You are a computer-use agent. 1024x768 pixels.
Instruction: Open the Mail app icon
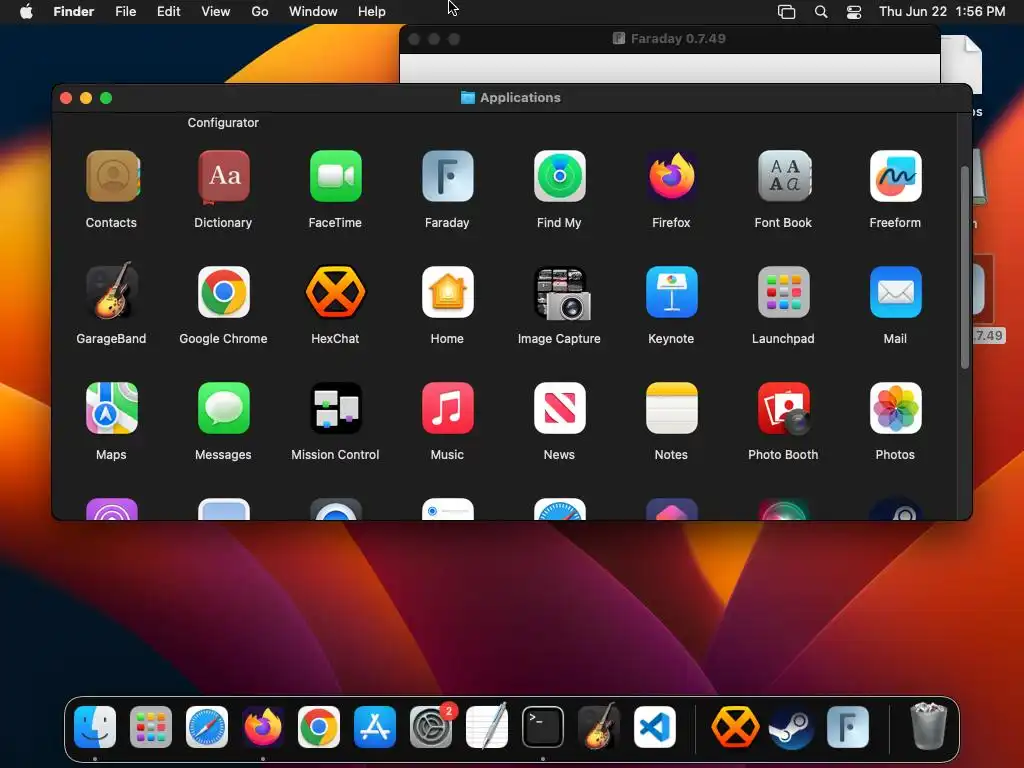pyautogui.click(x=895, y=292)
